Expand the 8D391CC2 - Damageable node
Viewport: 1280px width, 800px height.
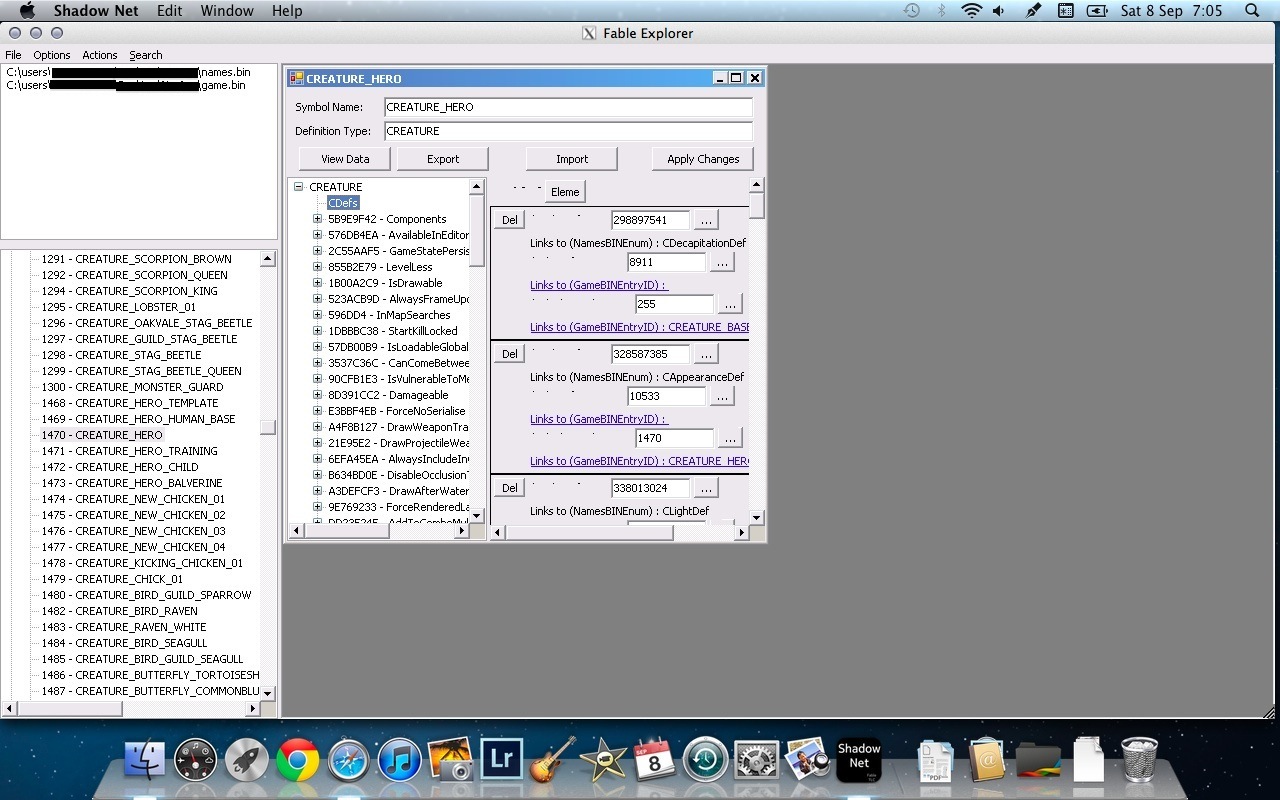(318, 395)
